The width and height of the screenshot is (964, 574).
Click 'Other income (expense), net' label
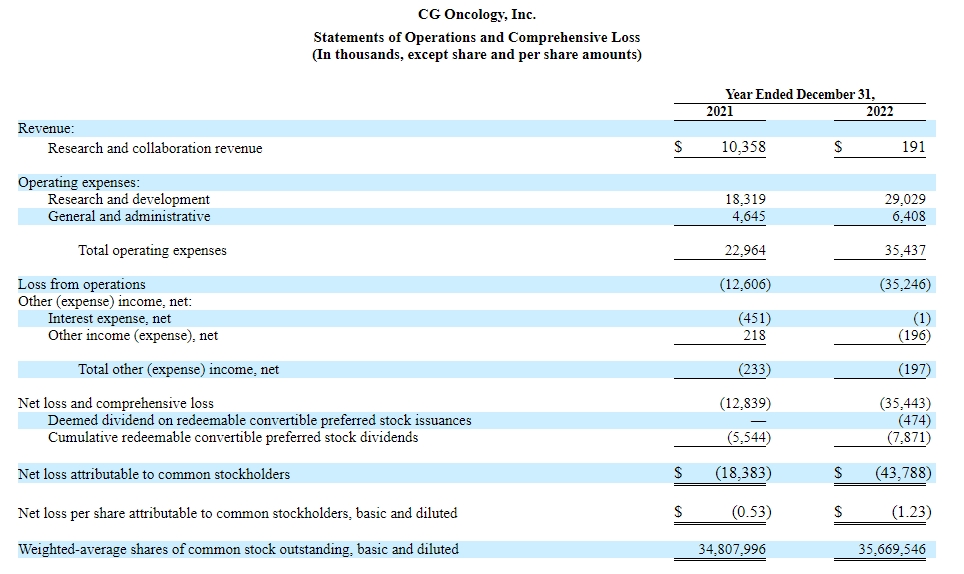133,336
